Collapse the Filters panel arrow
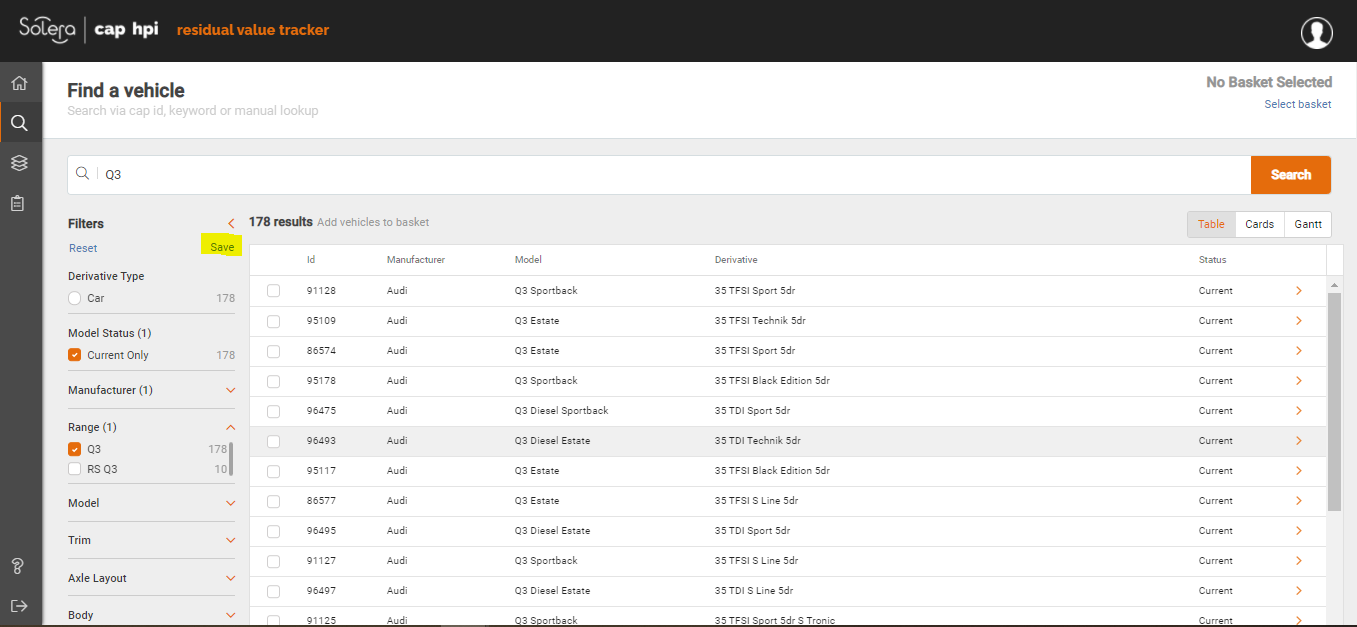The width and height of the screenshot is (1357, 627). coord(231,223)
